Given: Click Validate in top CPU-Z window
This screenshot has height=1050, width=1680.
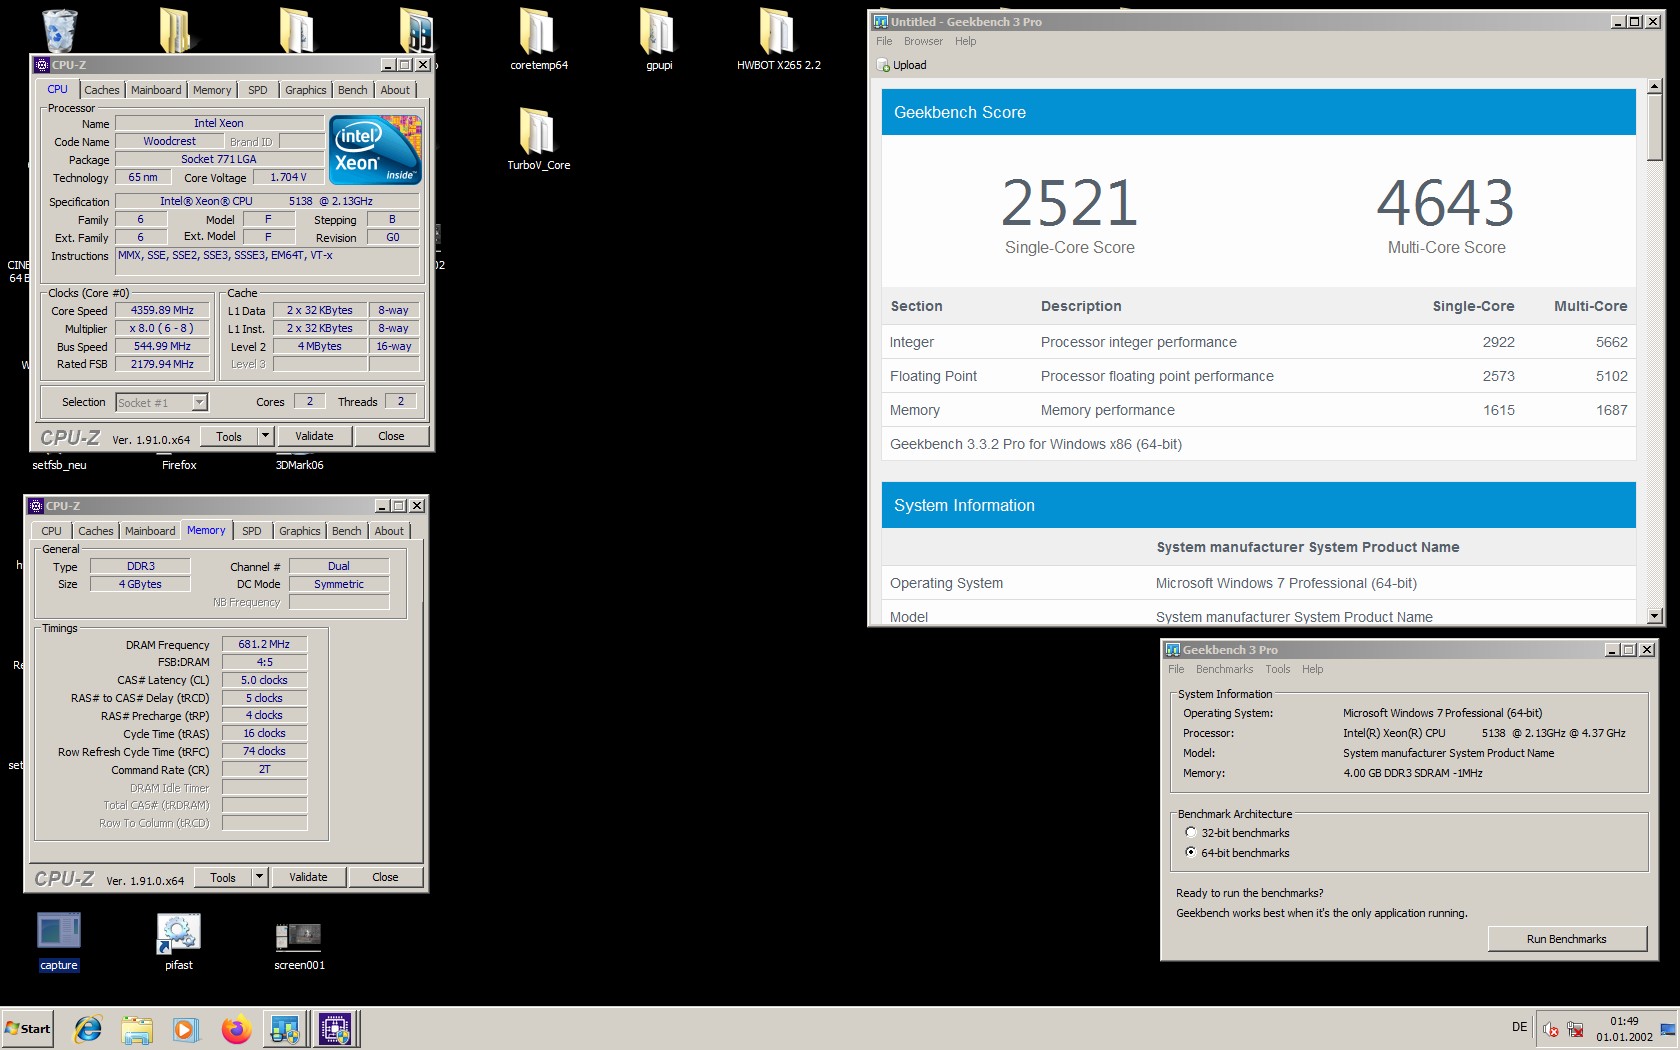Looking at the screenshot, I should [x=314, y=436].
